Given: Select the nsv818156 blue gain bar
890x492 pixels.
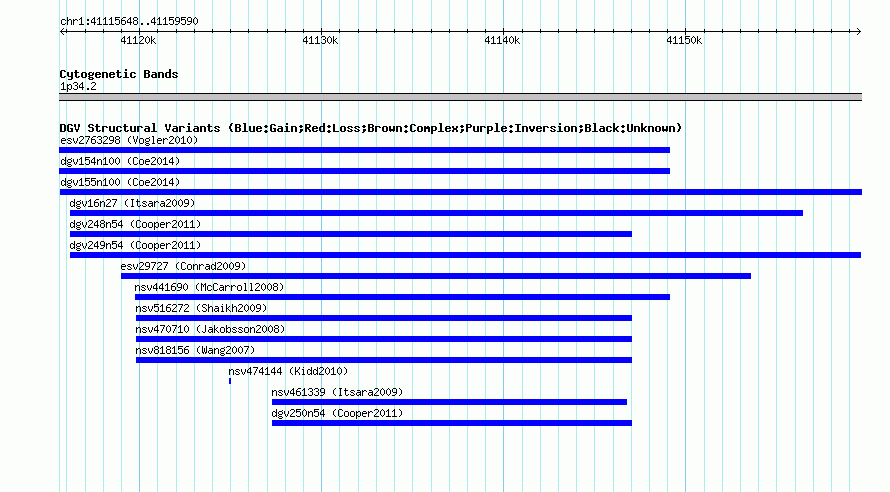Looking at the screenshot, I should click(x=384, y=360).
